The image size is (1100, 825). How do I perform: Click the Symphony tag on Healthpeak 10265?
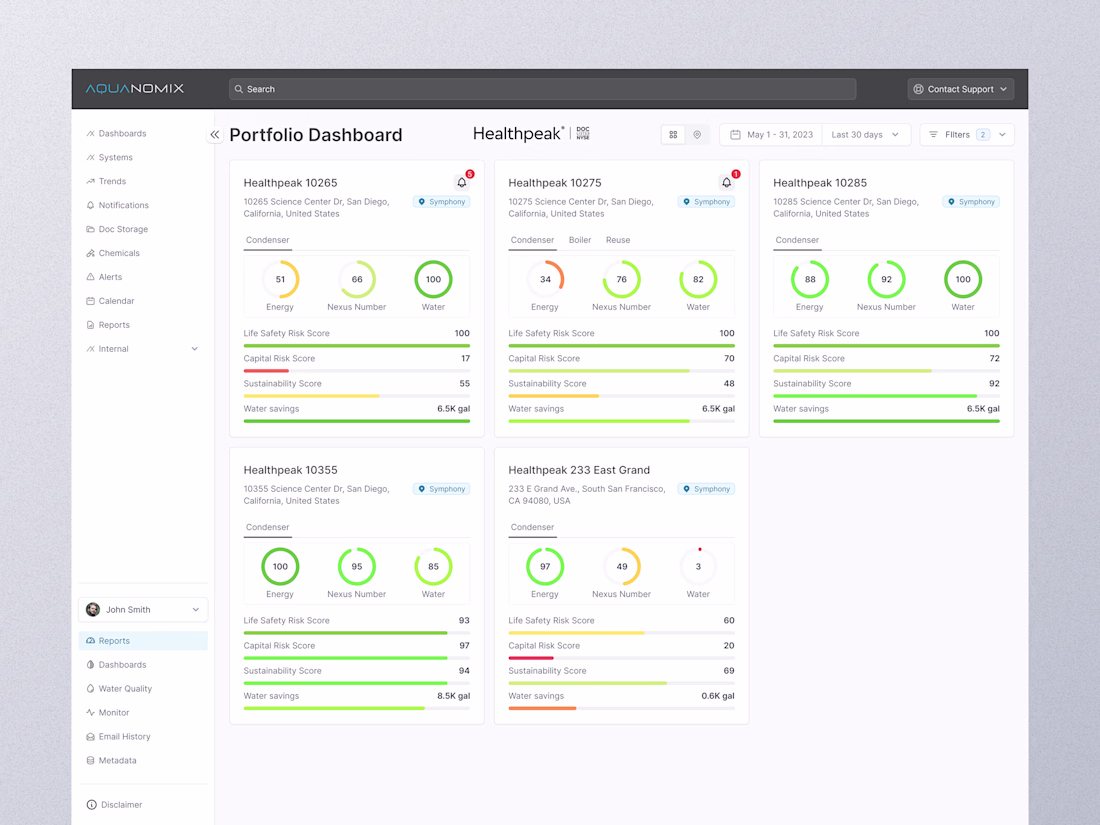[441, 201]
